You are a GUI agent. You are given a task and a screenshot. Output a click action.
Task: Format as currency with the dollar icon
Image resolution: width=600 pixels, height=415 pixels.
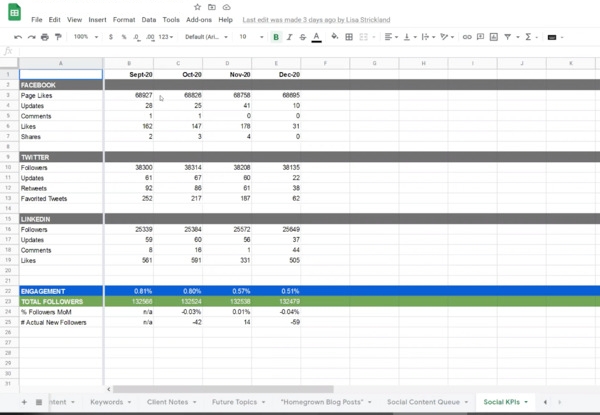111,37
